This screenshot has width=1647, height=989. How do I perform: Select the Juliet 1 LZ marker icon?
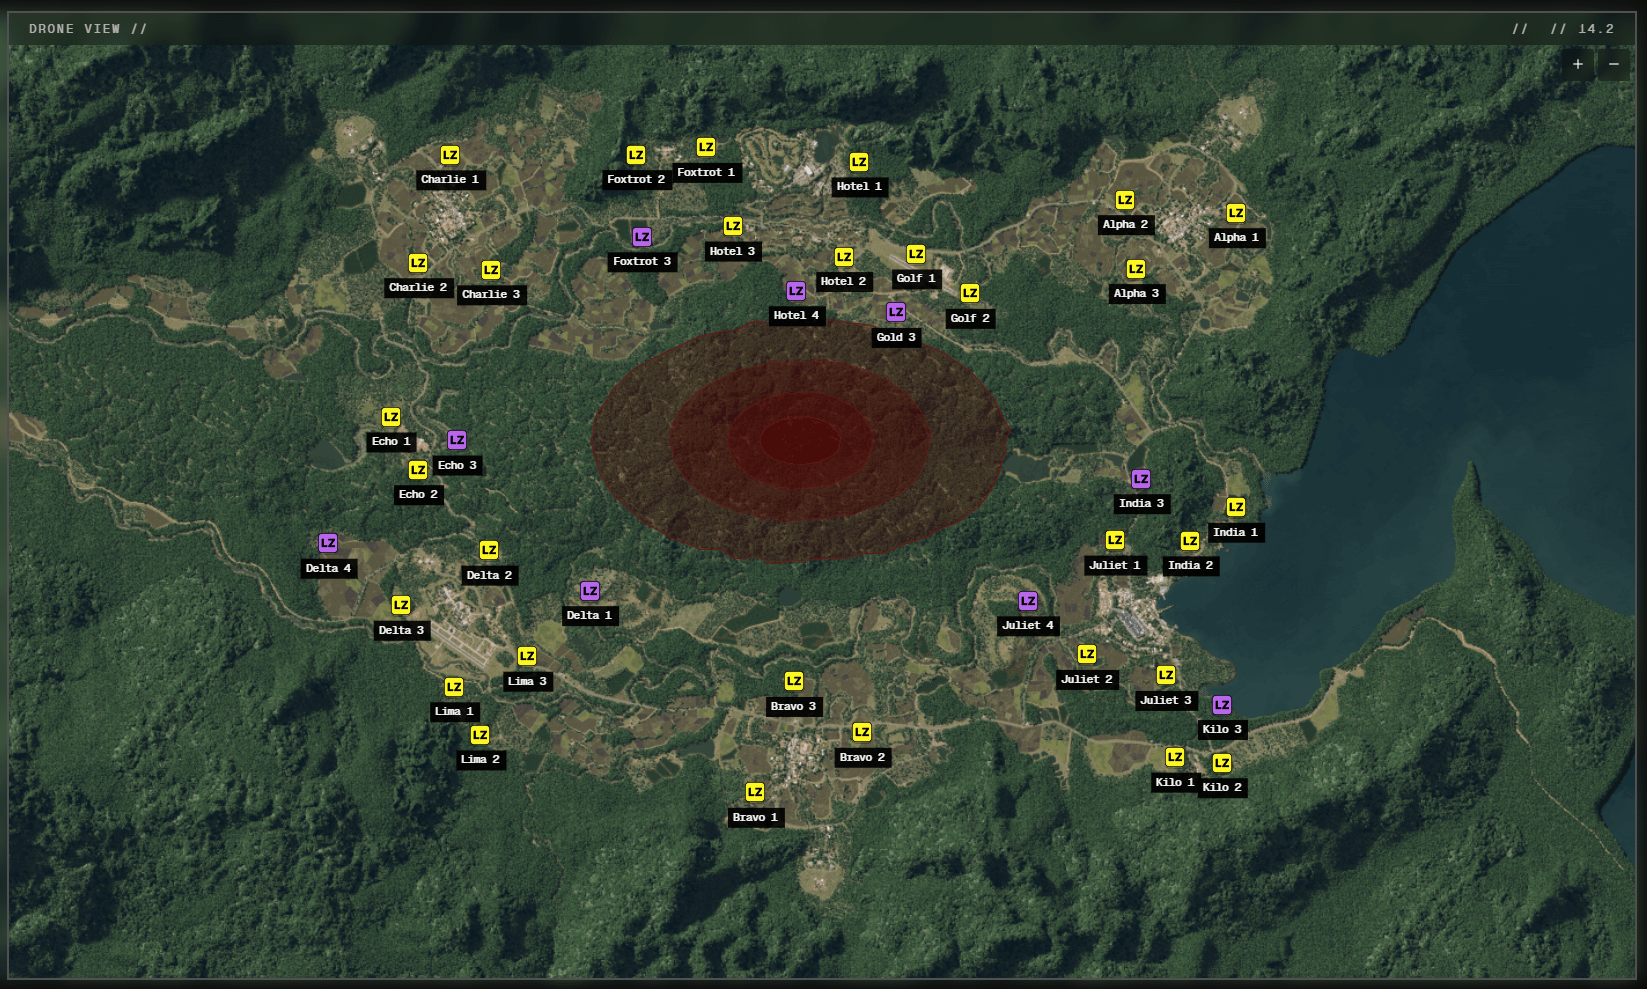pyautogui.click(x=1115, y=540)
